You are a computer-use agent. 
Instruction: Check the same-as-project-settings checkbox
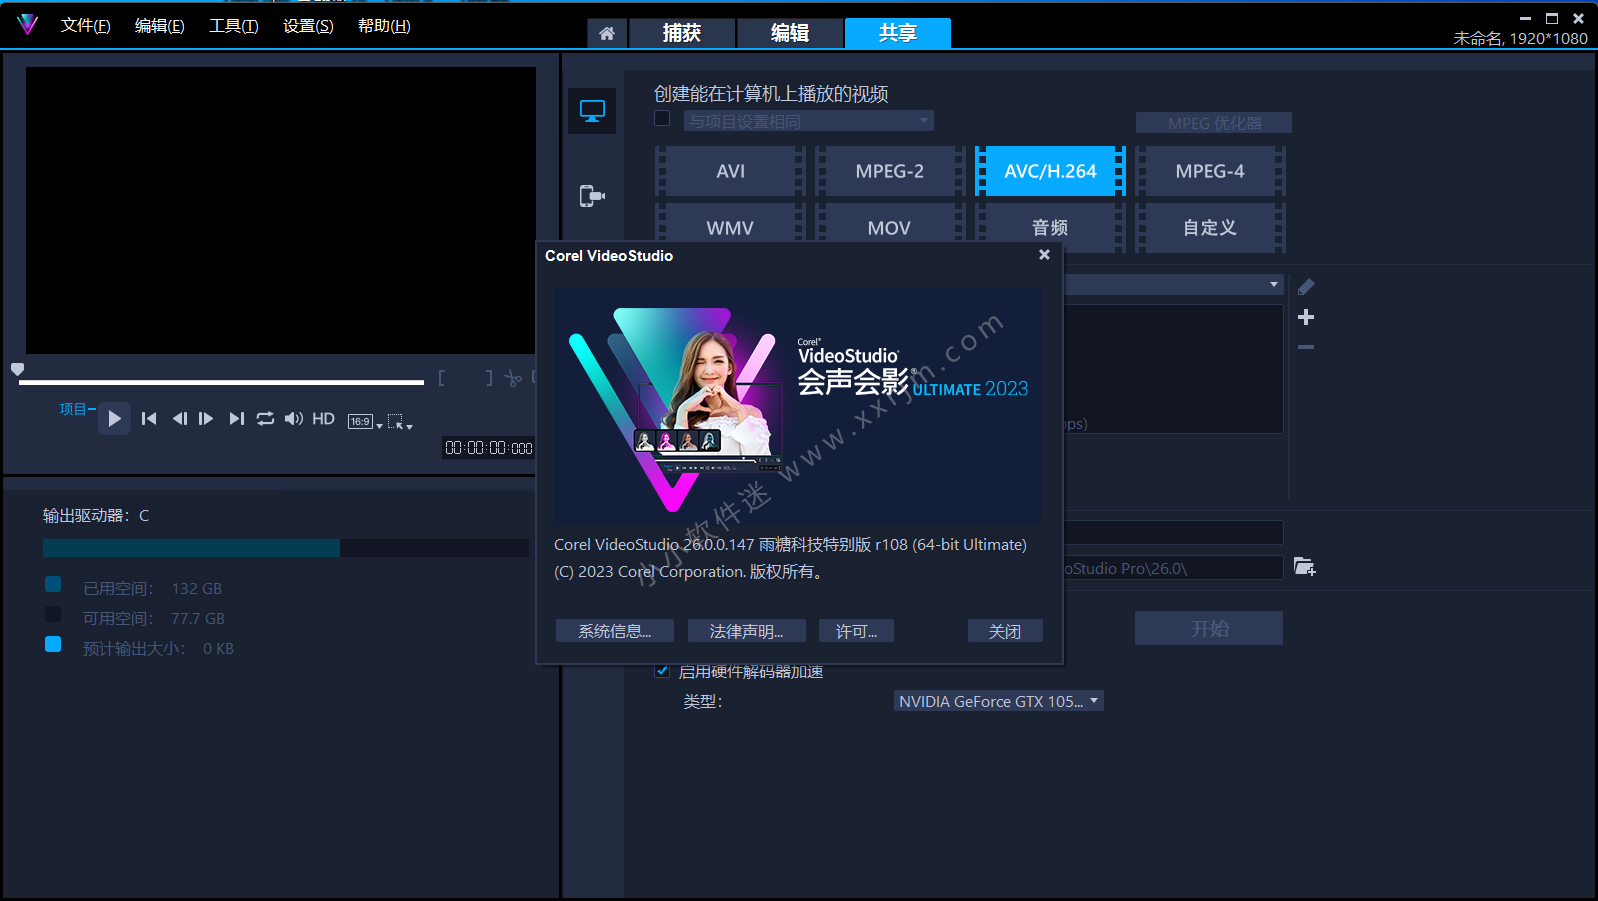point(662,118)
